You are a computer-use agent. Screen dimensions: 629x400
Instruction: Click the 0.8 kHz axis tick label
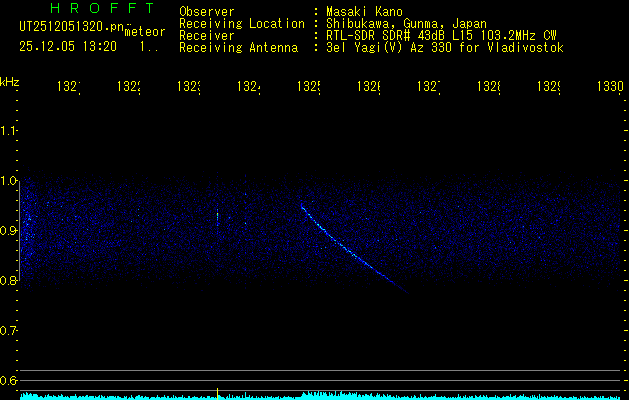click(8, 280)
